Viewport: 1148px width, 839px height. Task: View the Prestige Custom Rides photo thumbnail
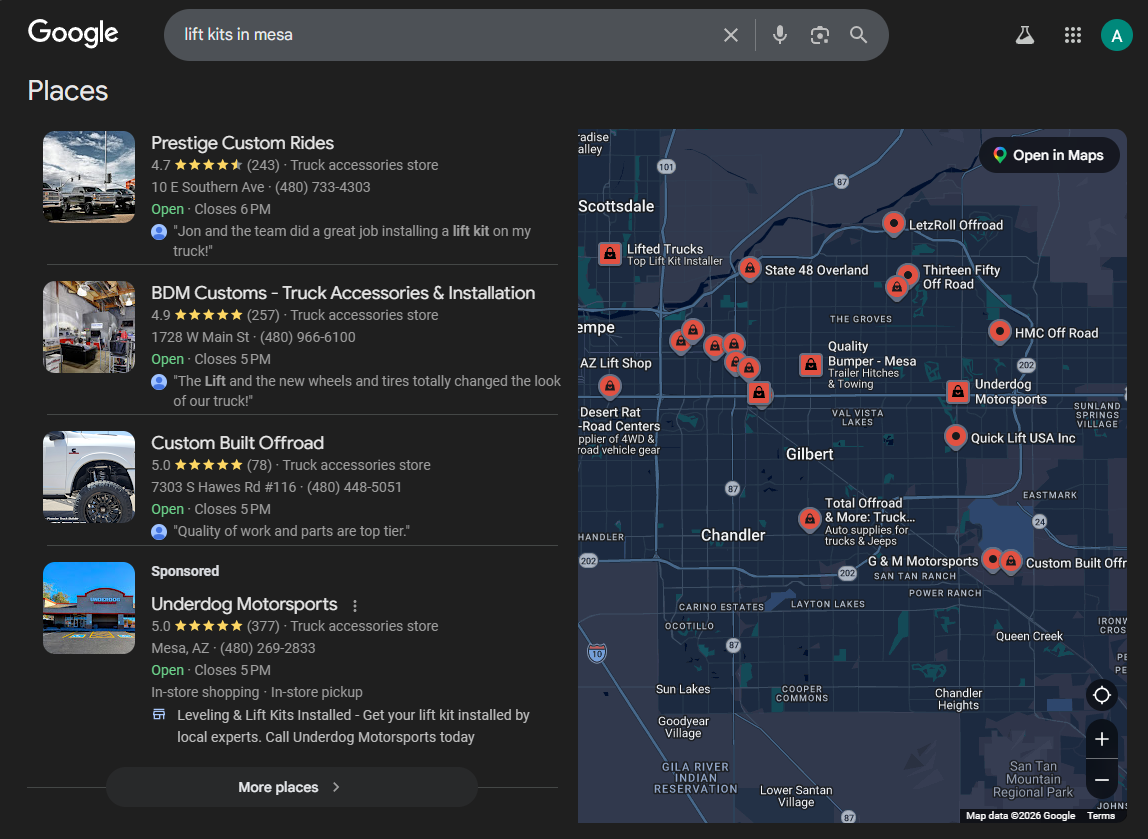pos(89,176)
